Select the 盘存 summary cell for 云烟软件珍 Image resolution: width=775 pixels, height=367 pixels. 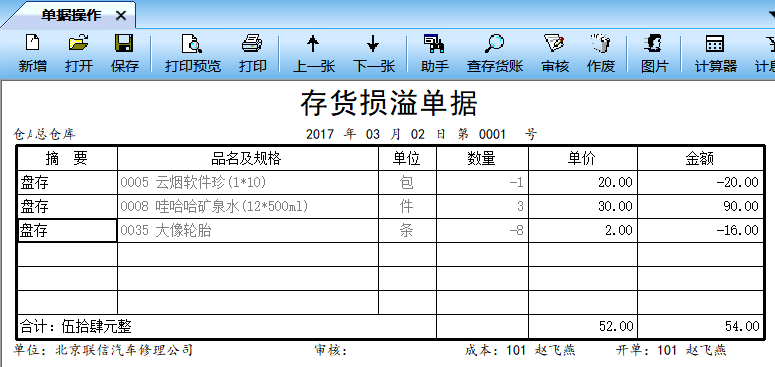tap(67, 183)
